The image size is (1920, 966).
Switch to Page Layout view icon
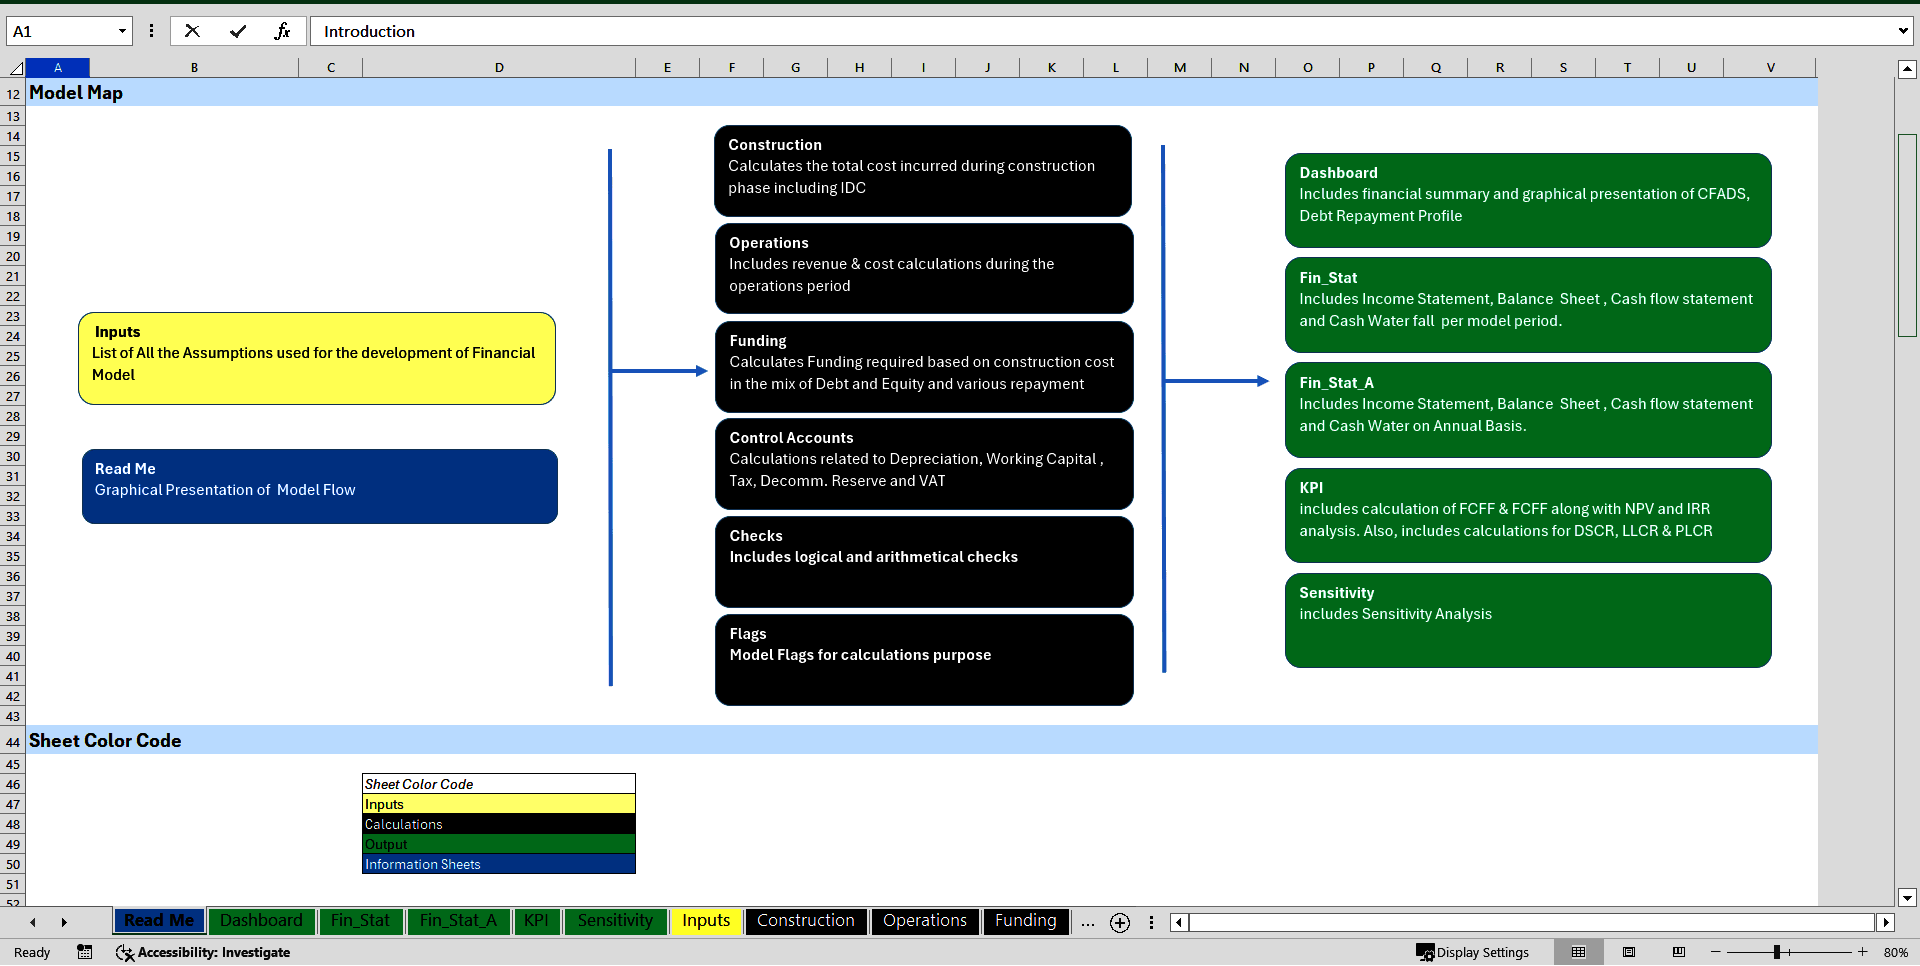tap(1627, 952)
